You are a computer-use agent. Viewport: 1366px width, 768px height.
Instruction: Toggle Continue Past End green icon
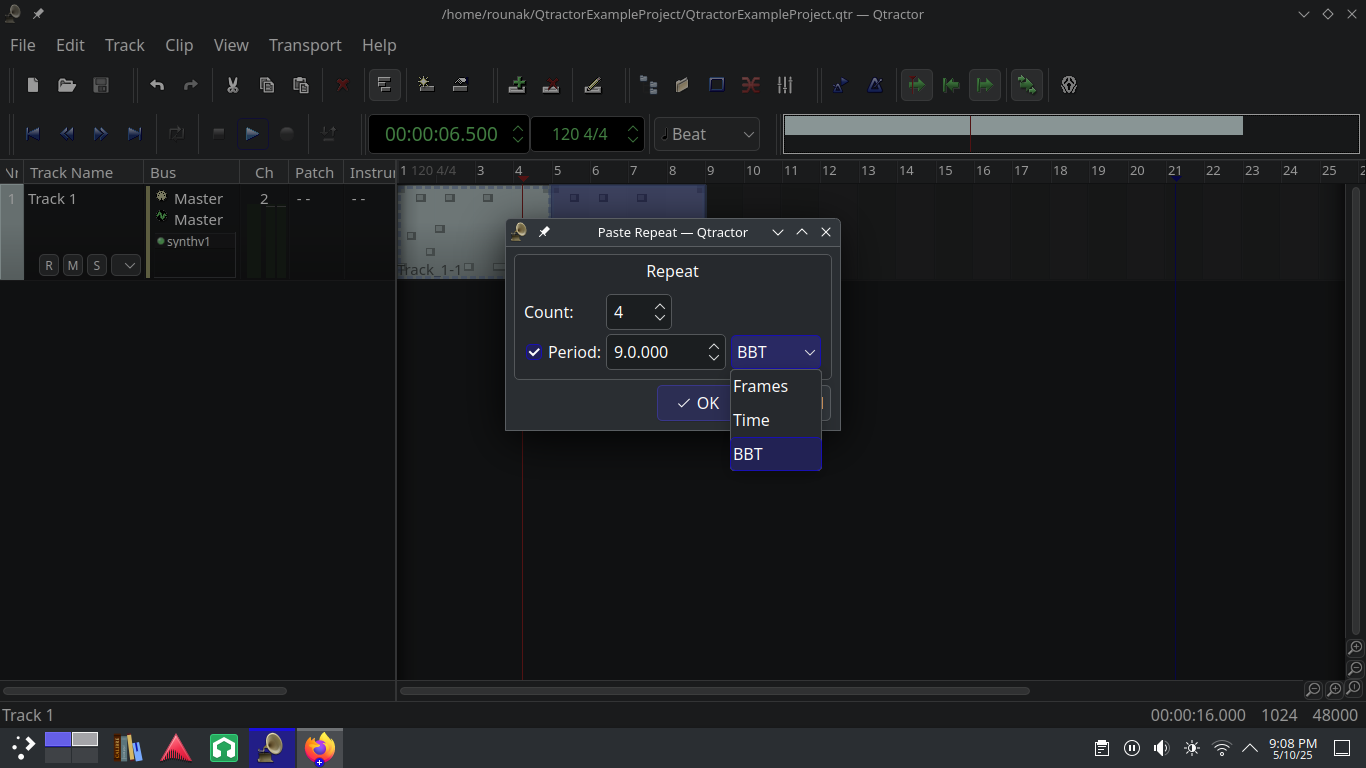(985, 85)
